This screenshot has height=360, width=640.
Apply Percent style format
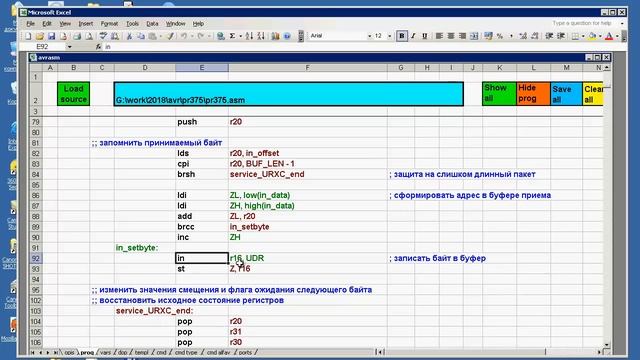(500, 36)
